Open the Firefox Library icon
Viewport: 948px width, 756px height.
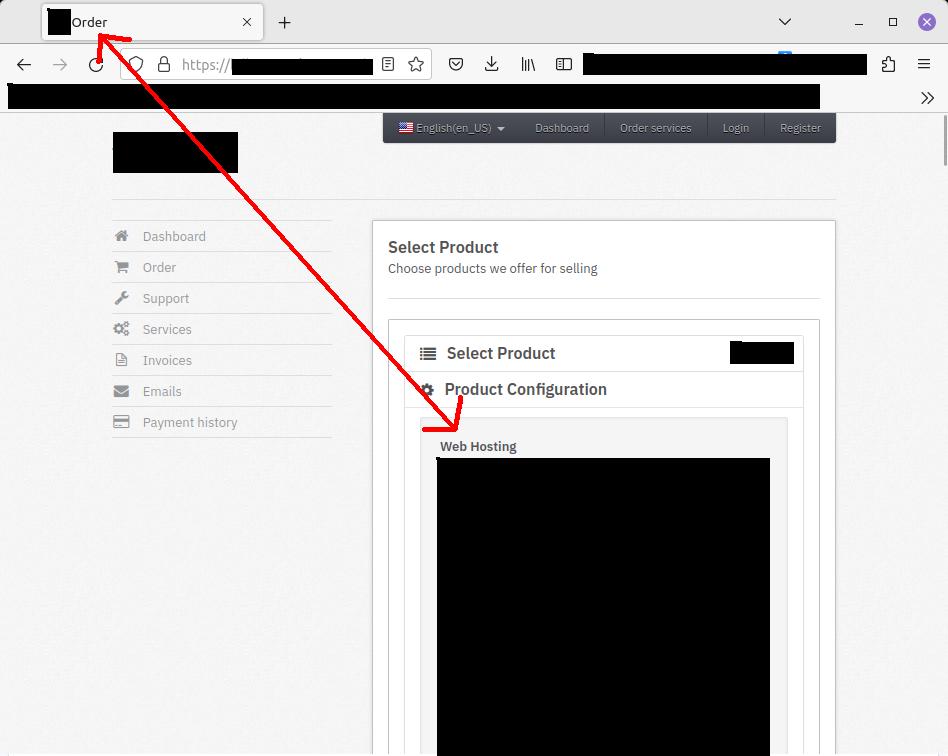click(528, 63)
